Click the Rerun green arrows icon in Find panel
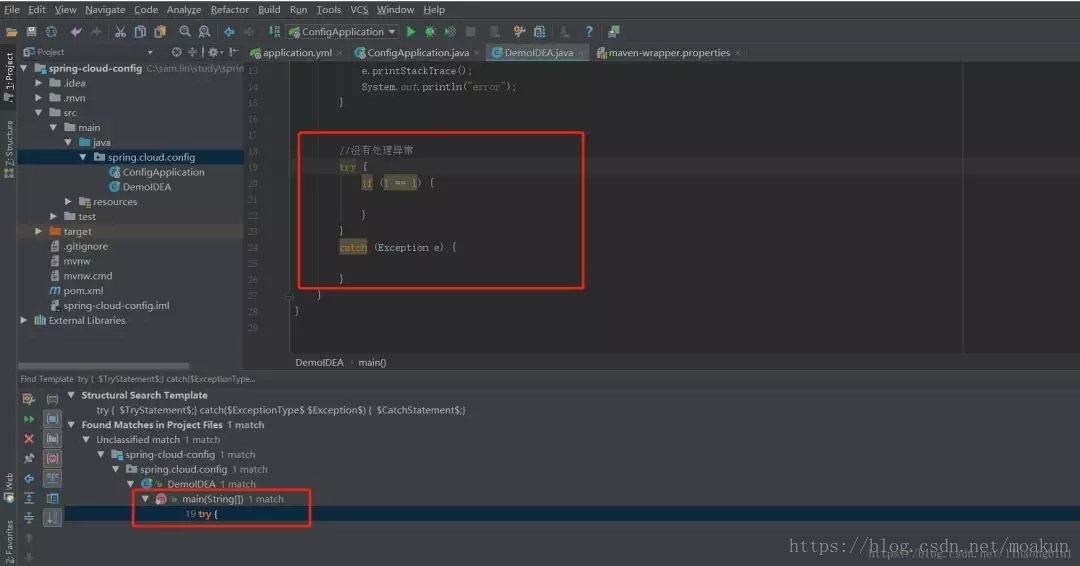The width and height of the screenshot is (1080, 566). tap(29, 419)
